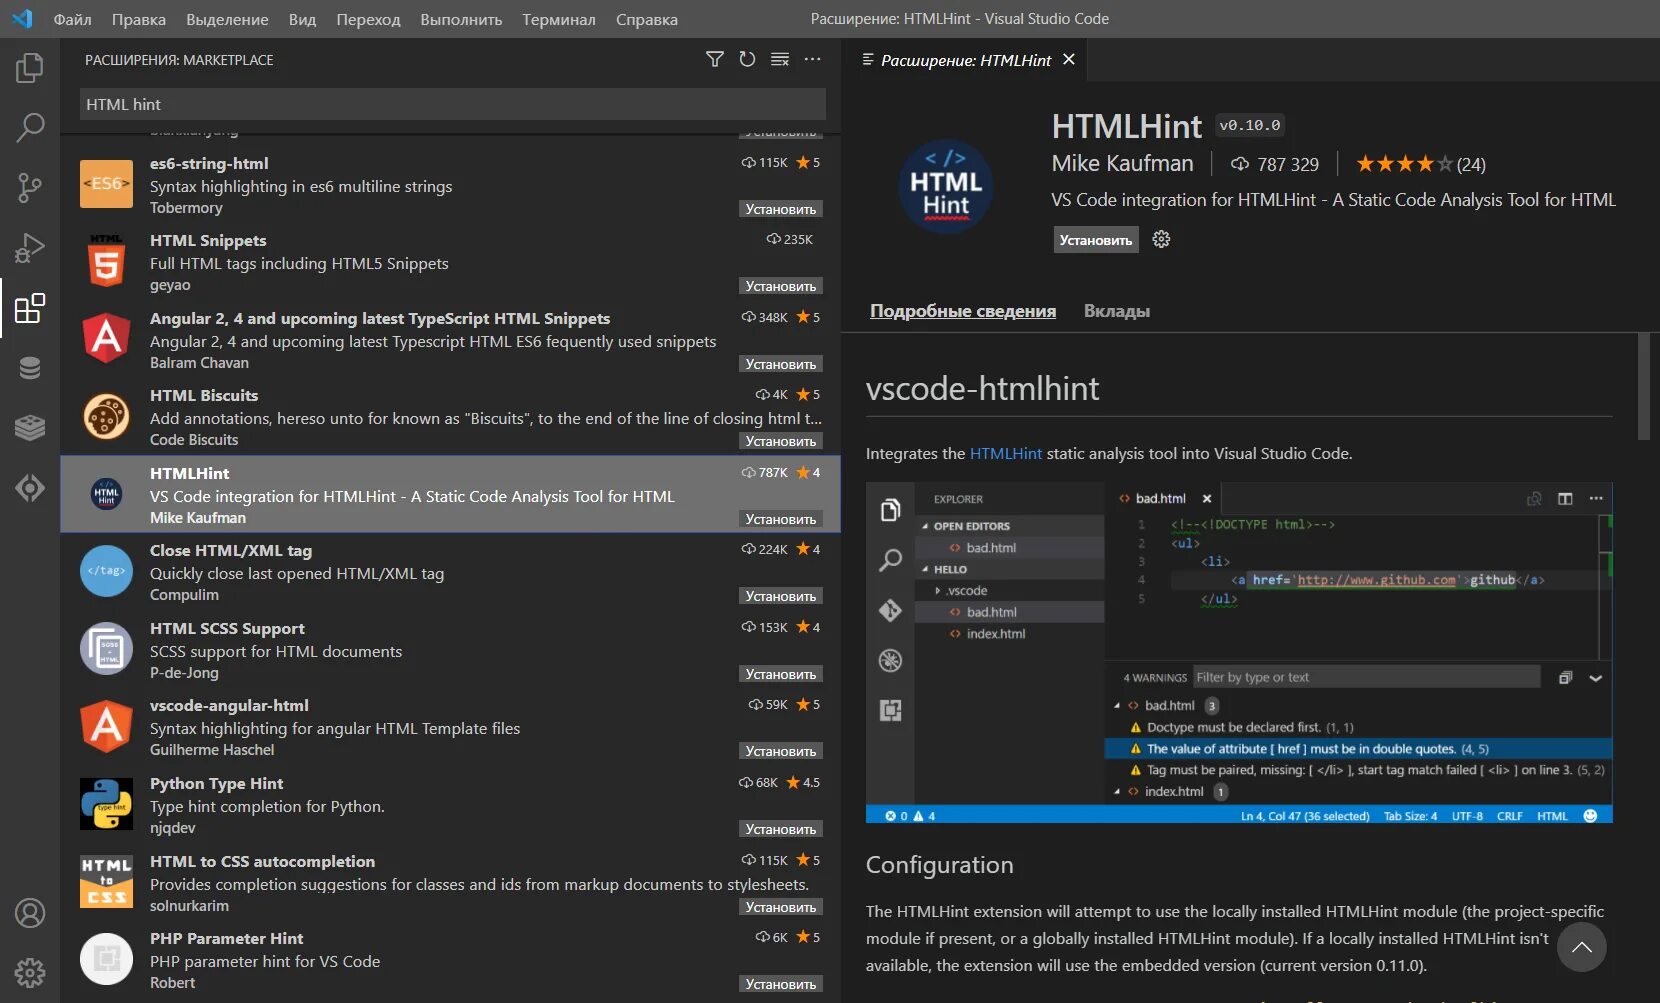
Task: Refresh the extensions marketplace list
Action: (747, 59)
